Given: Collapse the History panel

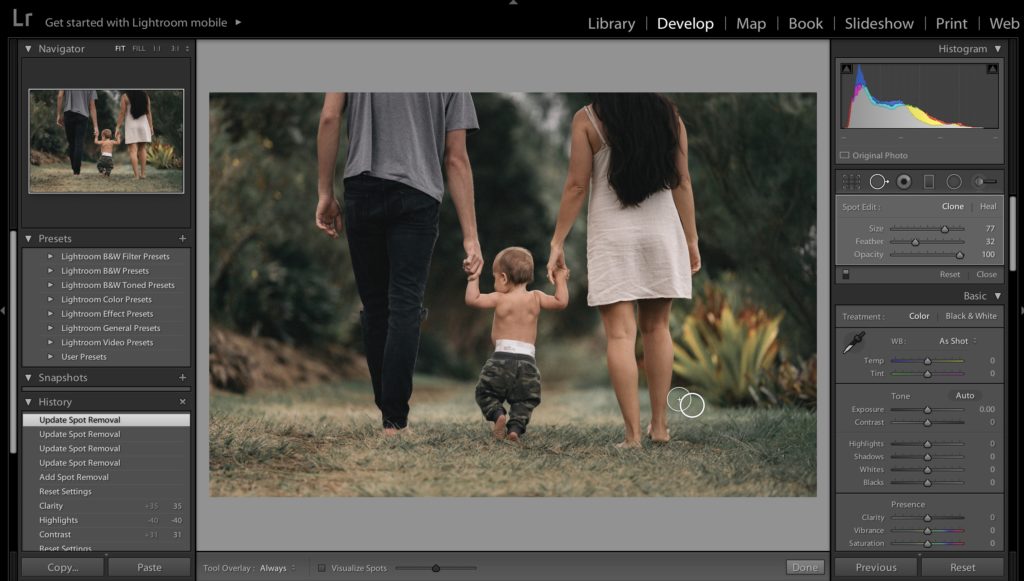Looking at the screenshot, I should [x=28, y=402].
